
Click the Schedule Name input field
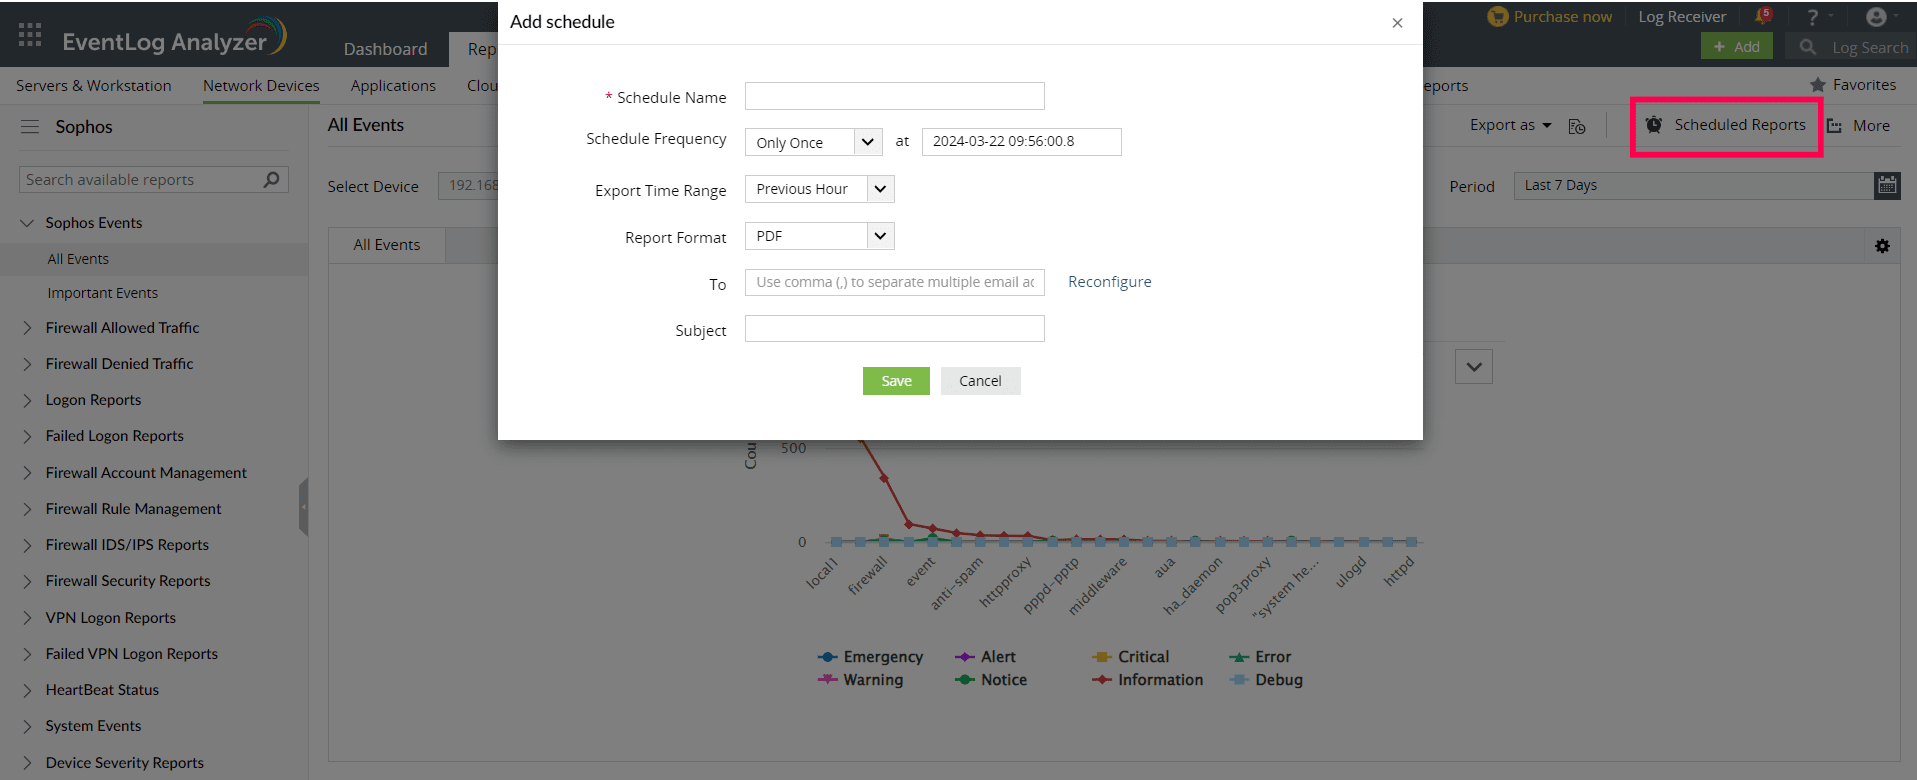click(895, 96)
